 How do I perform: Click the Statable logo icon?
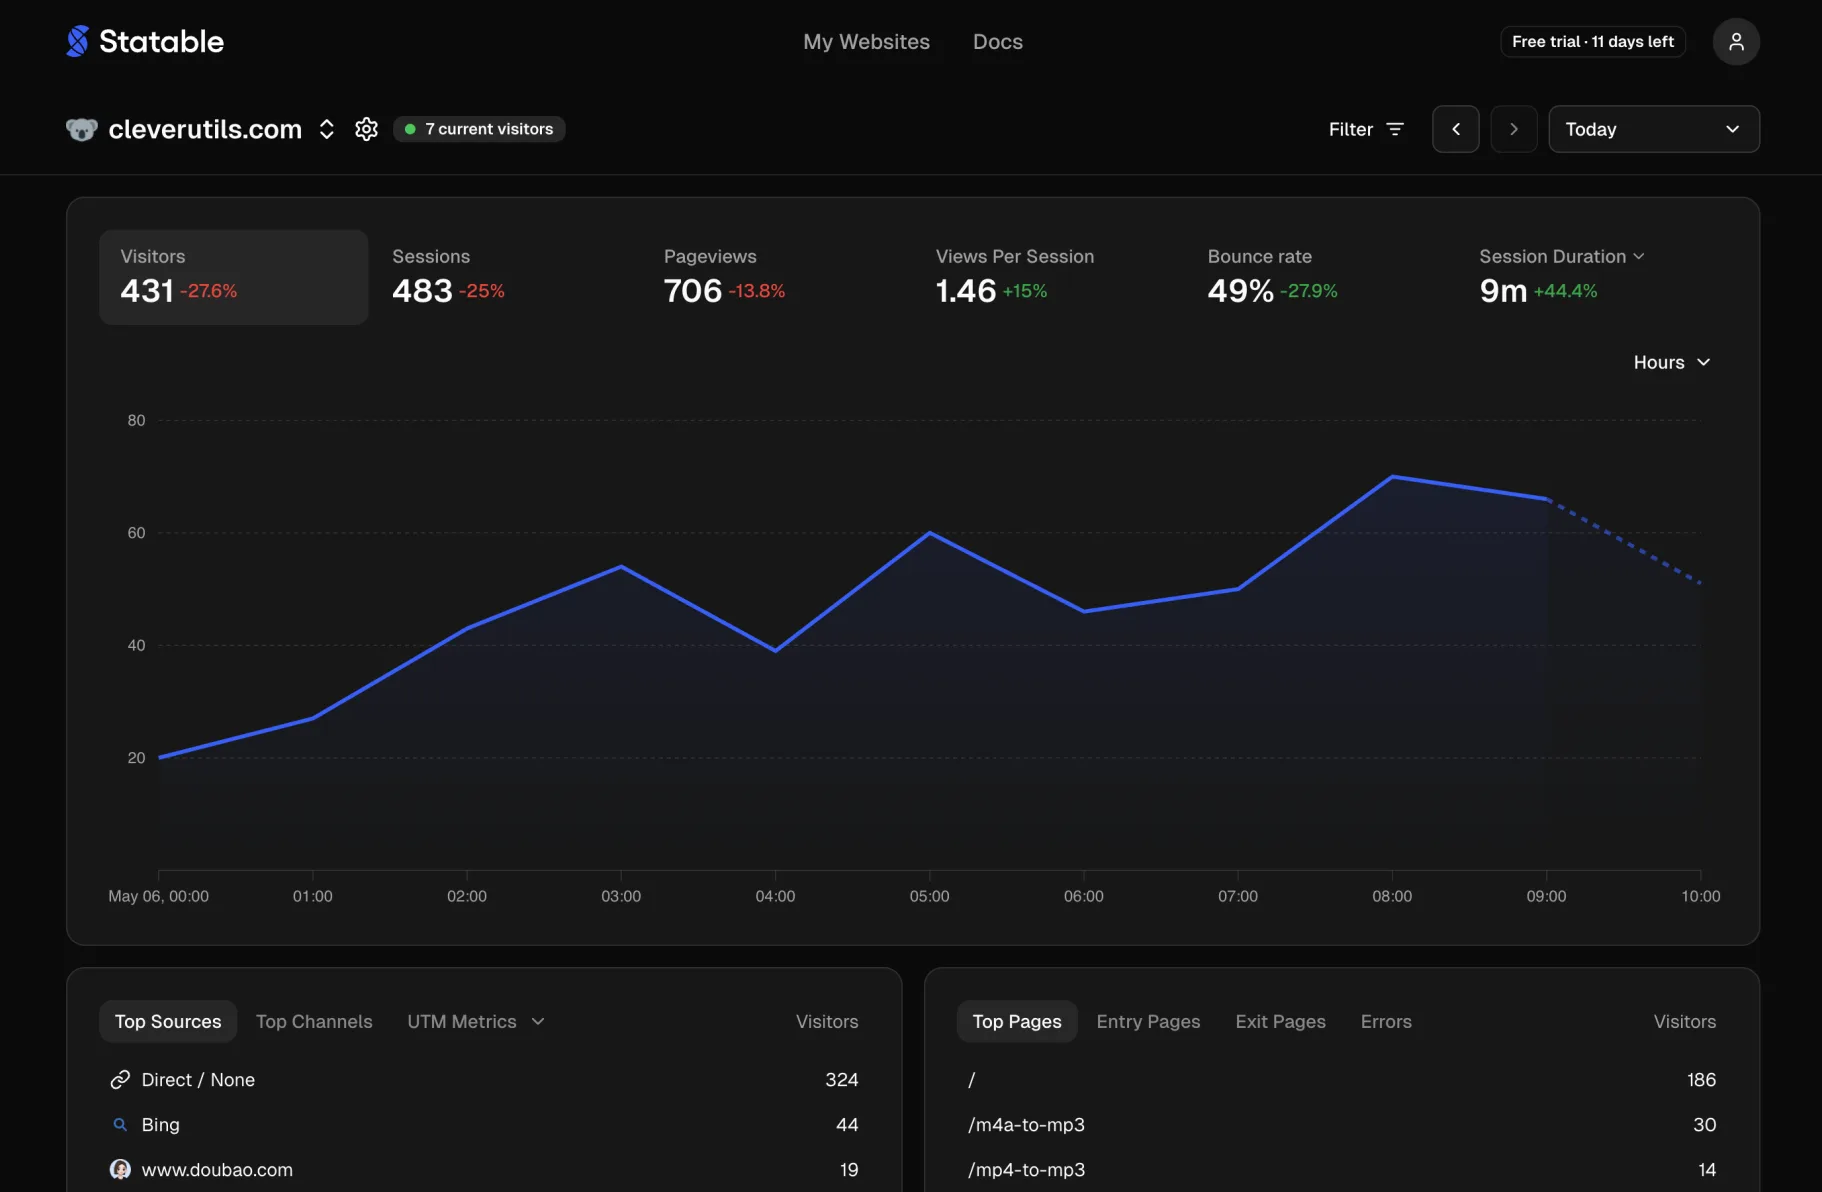click(x=78, y=41)
